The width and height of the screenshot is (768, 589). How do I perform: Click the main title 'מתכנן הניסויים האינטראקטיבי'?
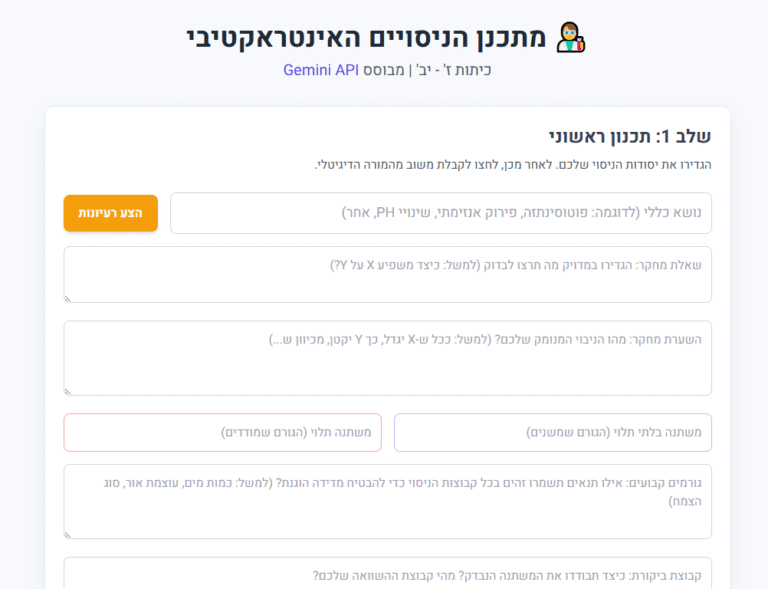(x=367, y=37)
